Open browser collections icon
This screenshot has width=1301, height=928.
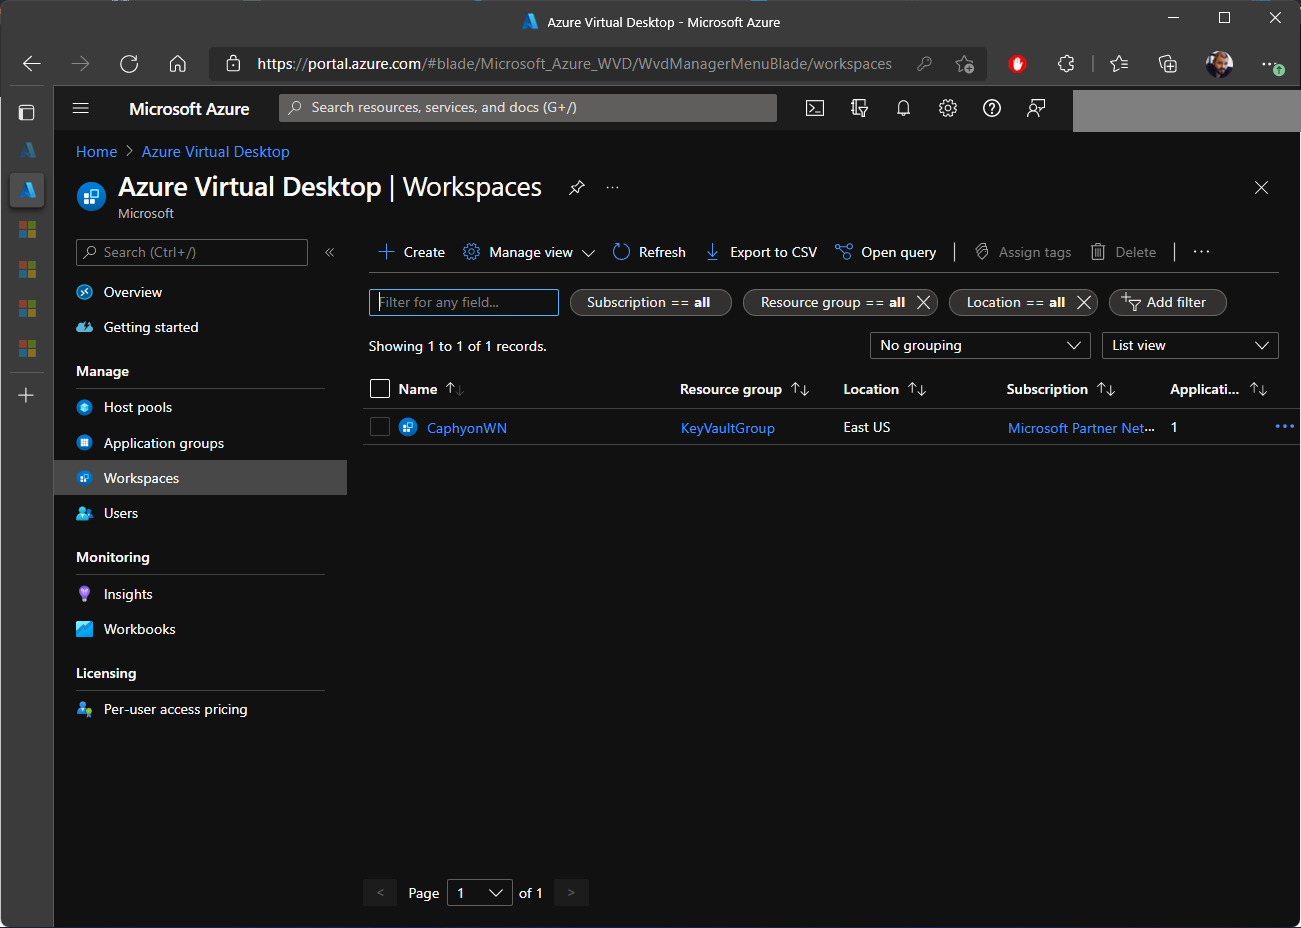click(1167, 64)
